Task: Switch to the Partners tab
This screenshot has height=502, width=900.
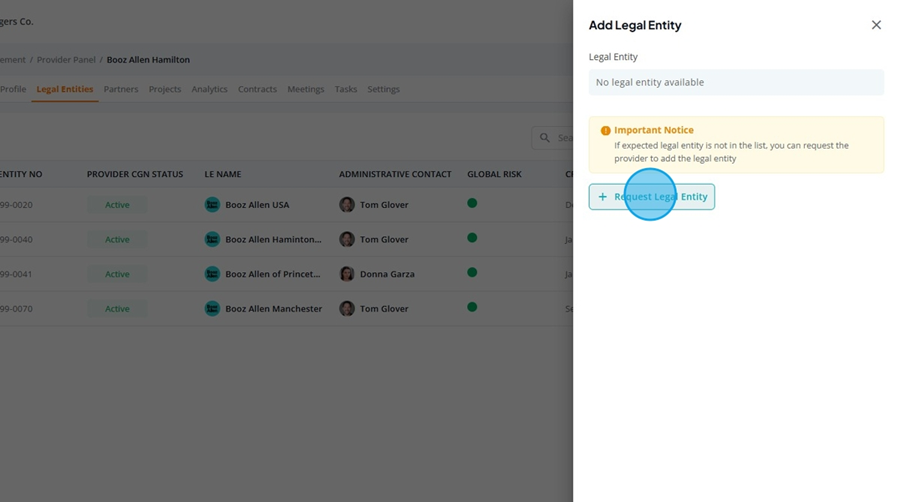Action: point(121,89)
